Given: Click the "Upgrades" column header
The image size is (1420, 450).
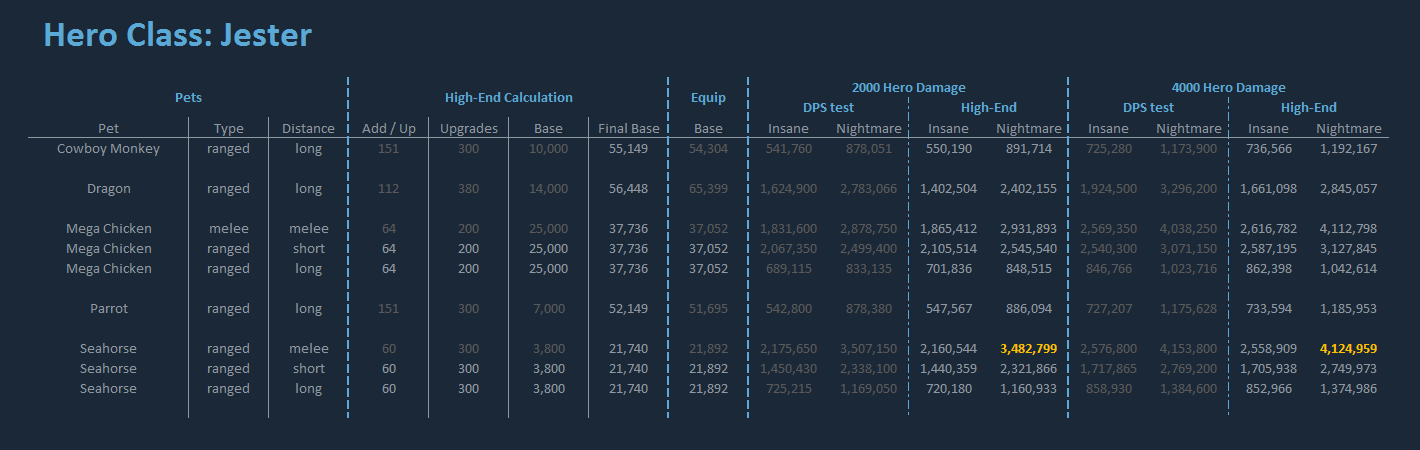Looking at the screenshot, I should (468, 129).
